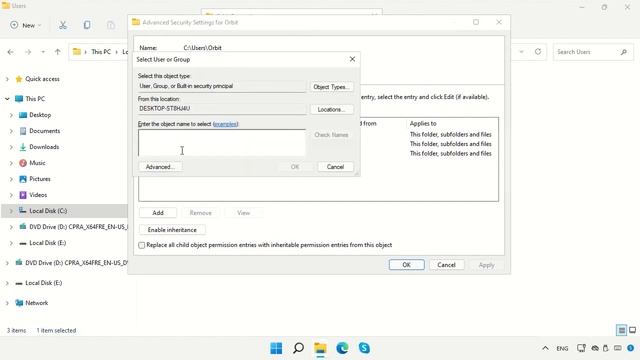
Task: Close the Select User or Group dialog
Action: click(x=352, y=59)
